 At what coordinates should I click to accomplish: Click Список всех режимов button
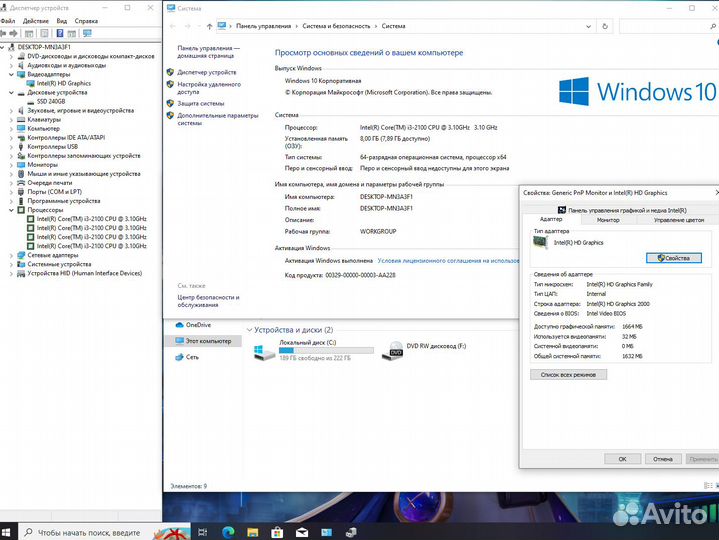pos(568,375)
